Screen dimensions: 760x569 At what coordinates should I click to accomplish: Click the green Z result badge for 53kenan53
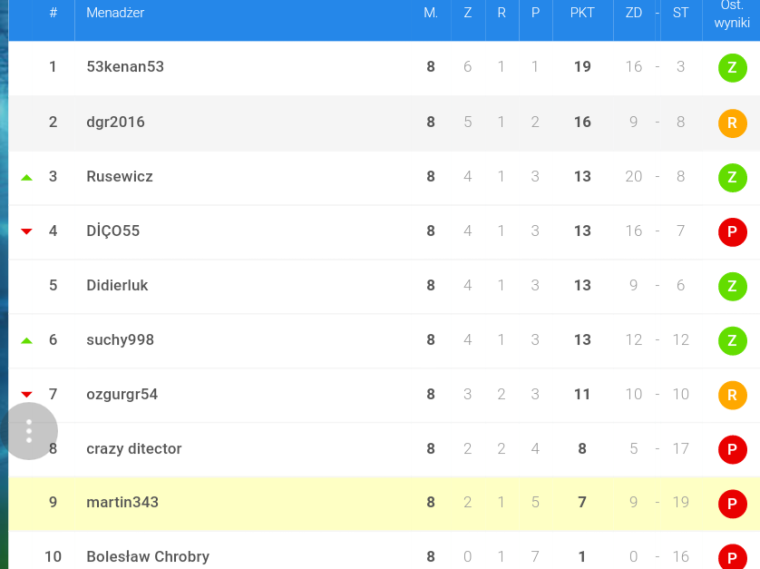pos(732,67)
